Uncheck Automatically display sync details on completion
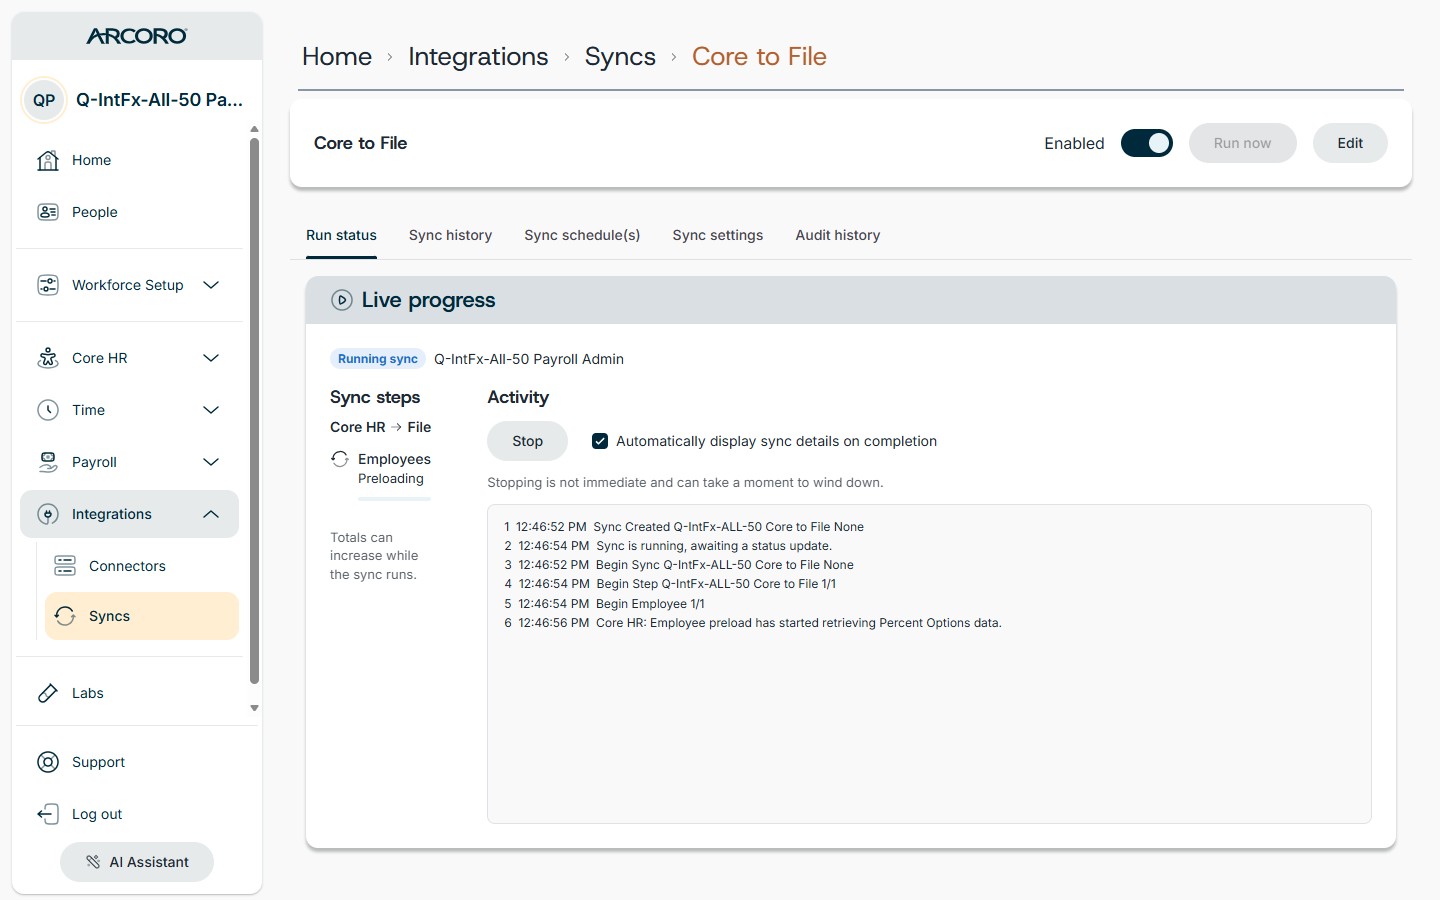 pyautogui.click(x=600, y=441)
